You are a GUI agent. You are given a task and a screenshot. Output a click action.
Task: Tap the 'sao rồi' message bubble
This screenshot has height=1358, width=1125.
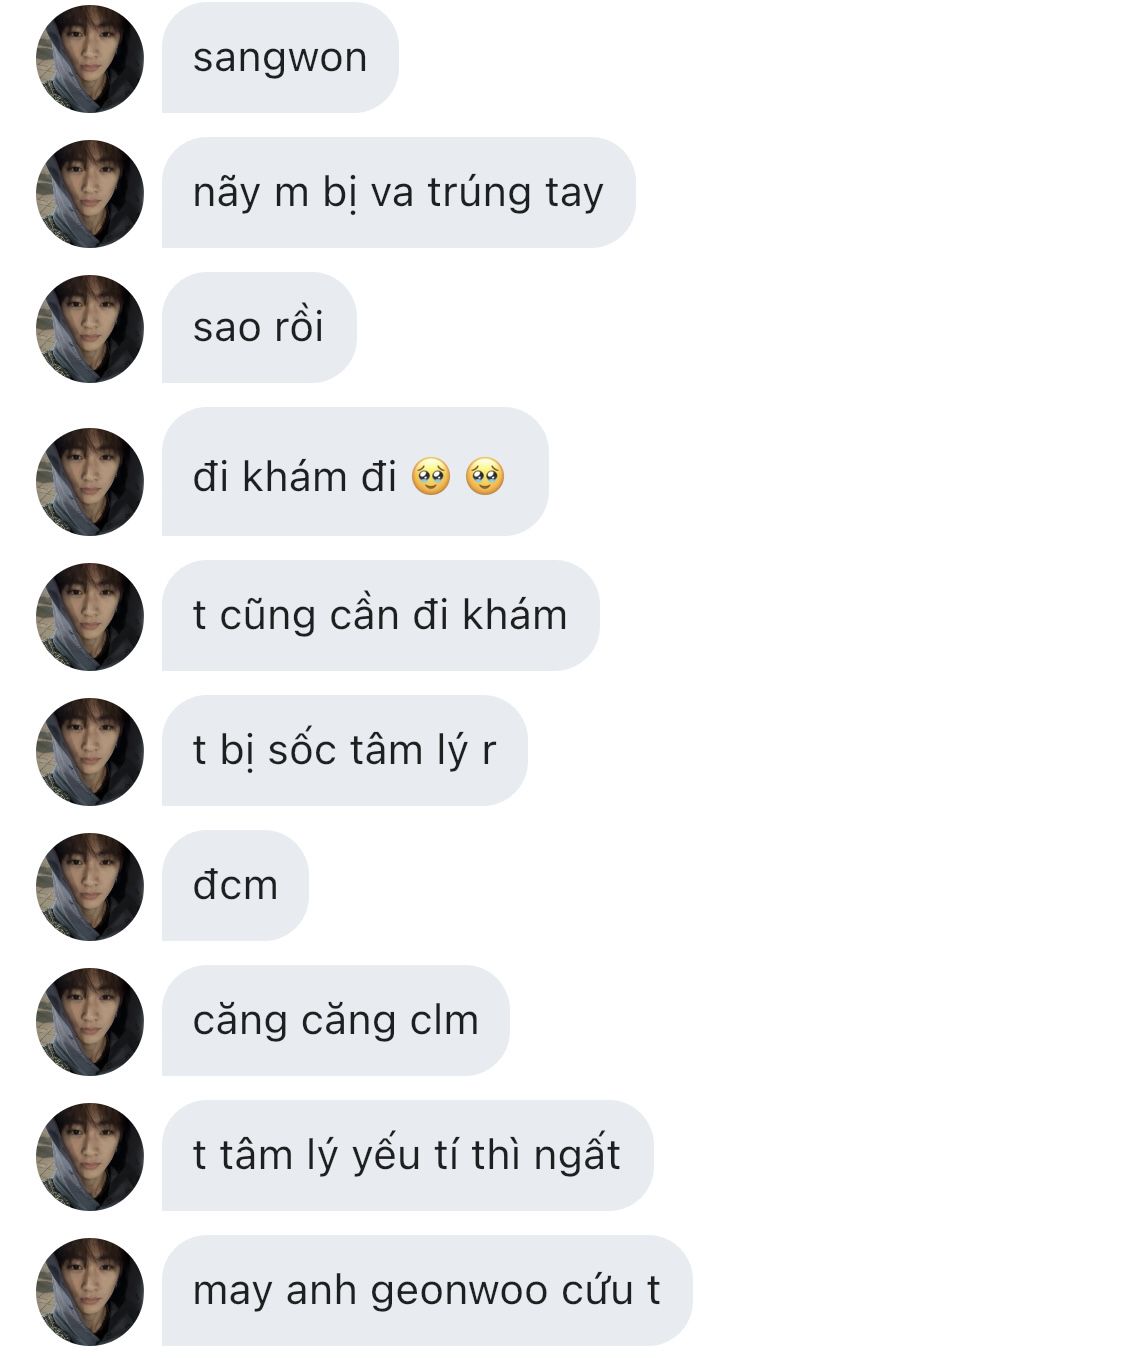coord(259,328)
